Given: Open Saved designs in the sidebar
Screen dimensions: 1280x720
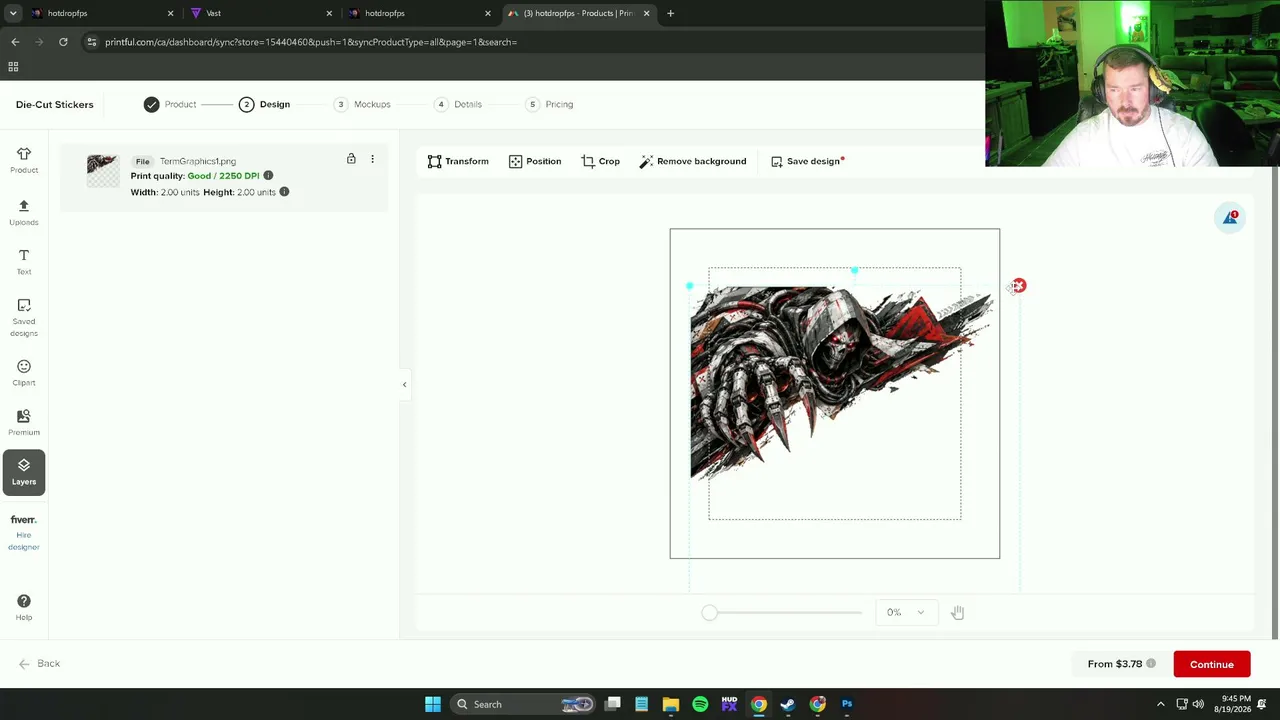Looking at the screenshot, I should pyautogui.click(x=24, y=317).
